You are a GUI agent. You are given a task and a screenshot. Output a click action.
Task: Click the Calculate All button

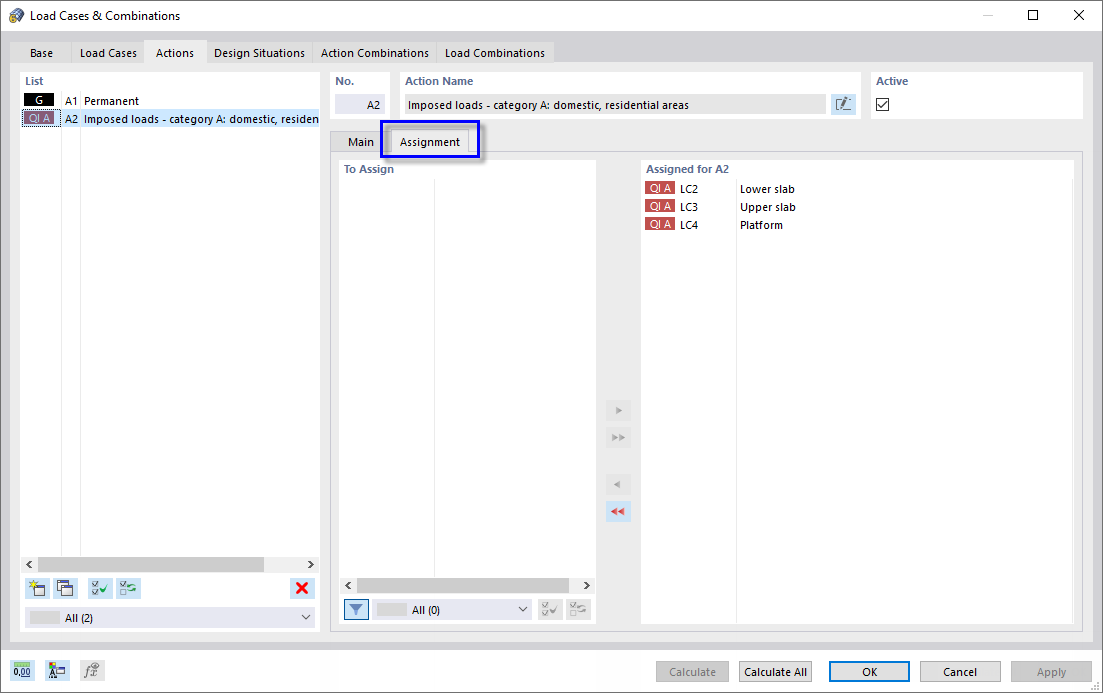pyautogui.click(x=775, y=672)
